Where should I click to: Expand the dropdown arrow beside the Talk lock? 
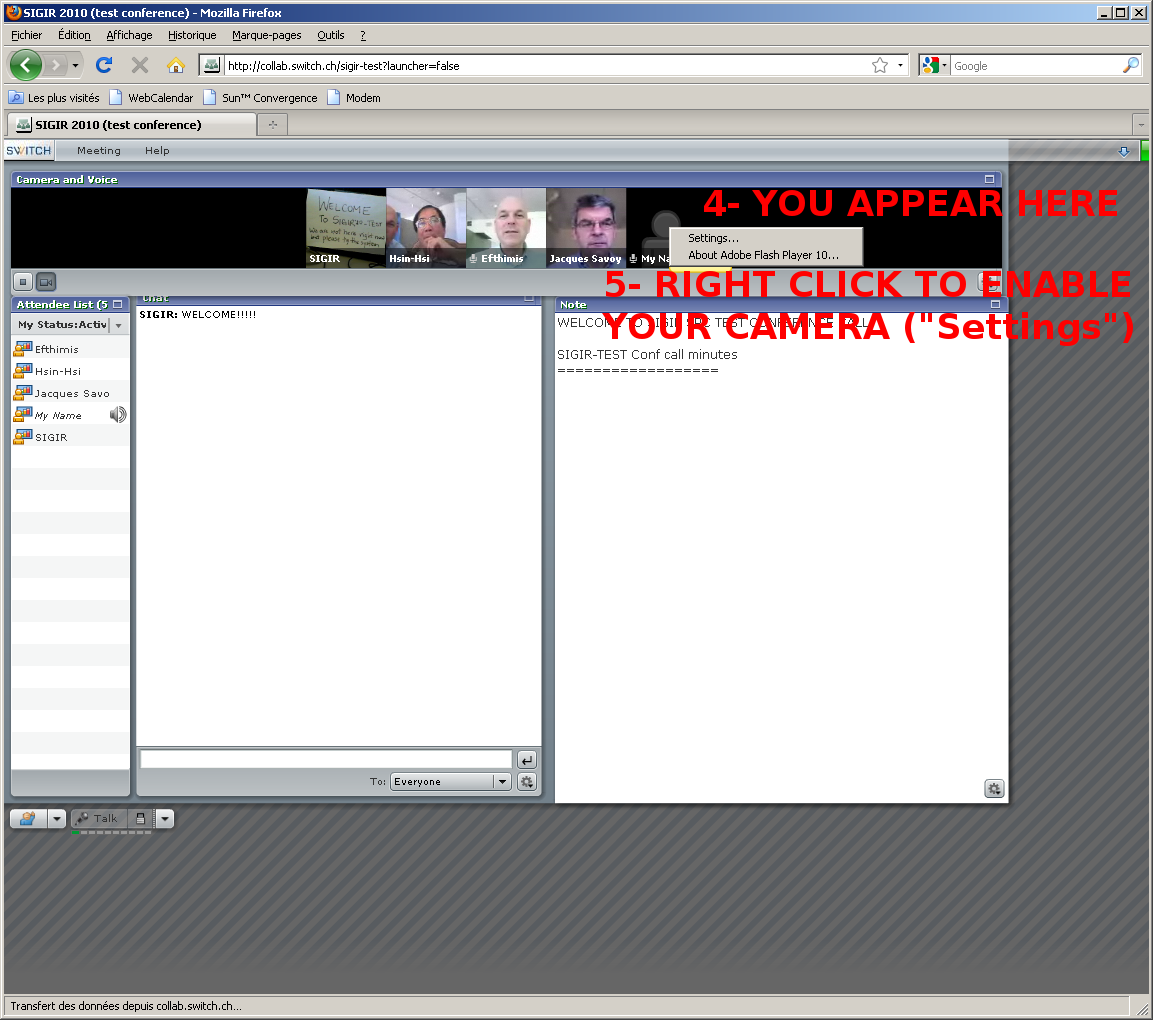(165, 819)
